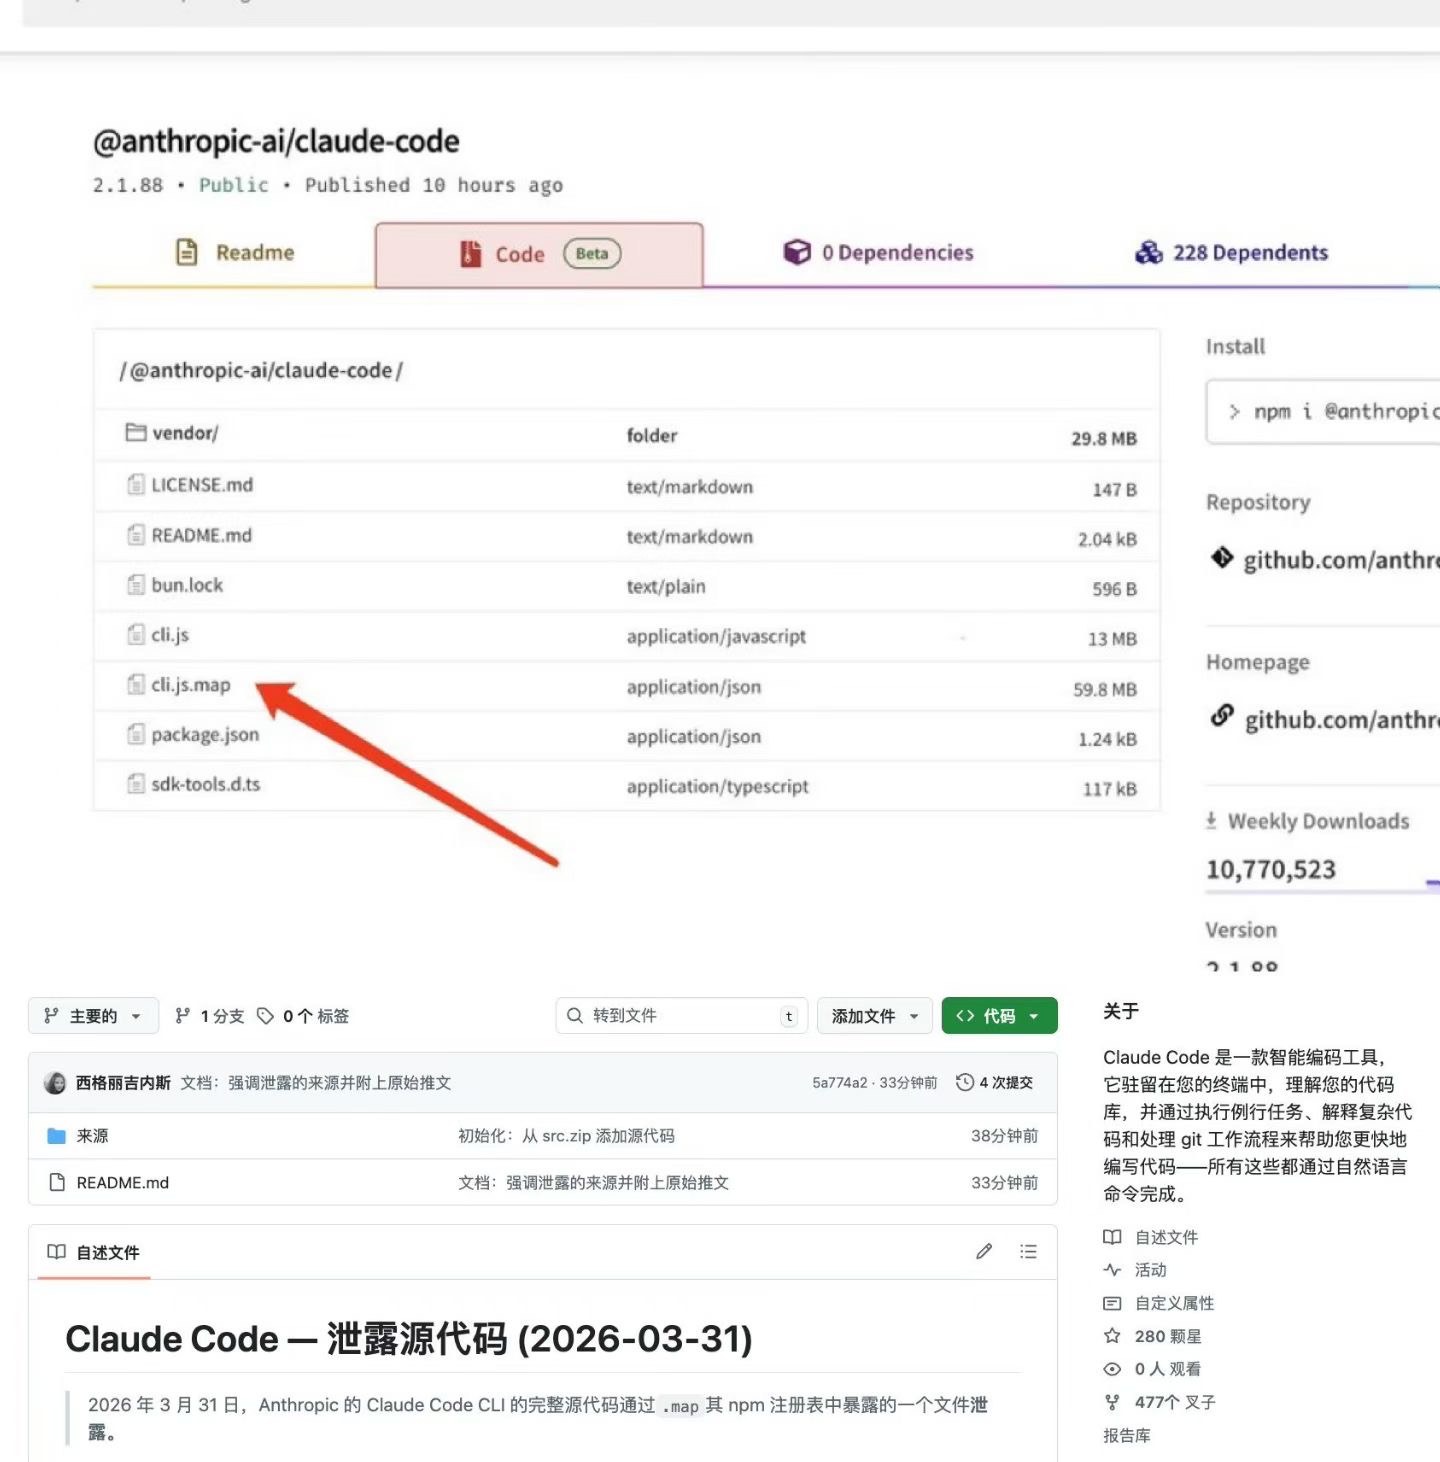Click the npm install command box
This screenshot has height=1462, width=1440.
coord(1323,411)
